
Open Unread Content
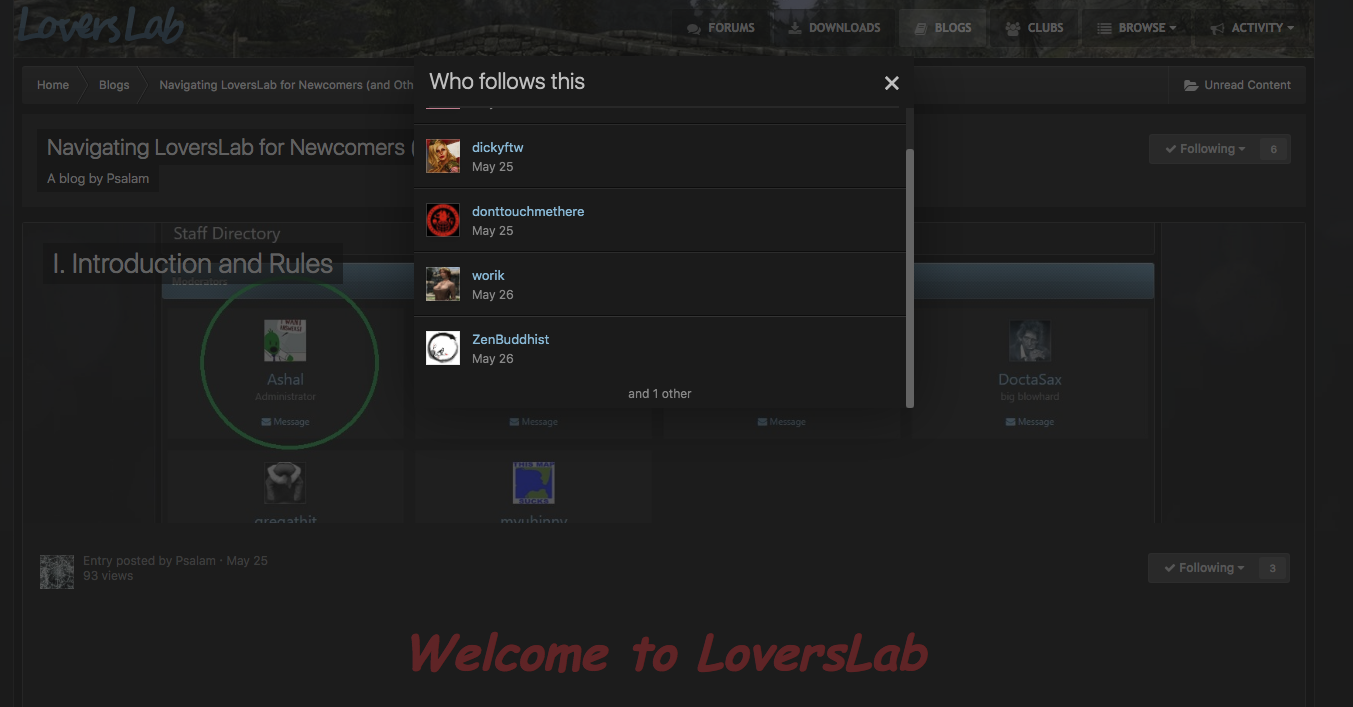(x=1237, y=85)
